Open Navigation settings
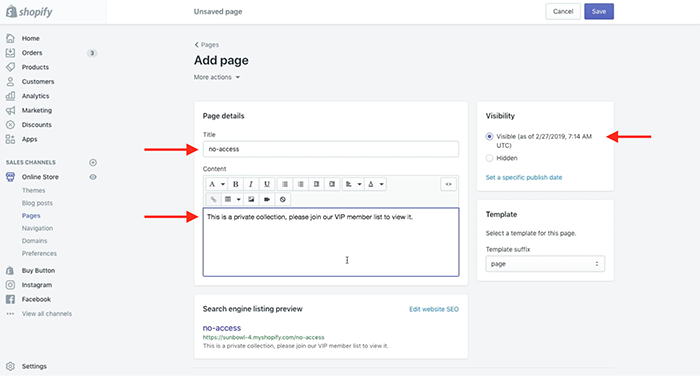This screenshot has width=700, height=376. [38, 228]
